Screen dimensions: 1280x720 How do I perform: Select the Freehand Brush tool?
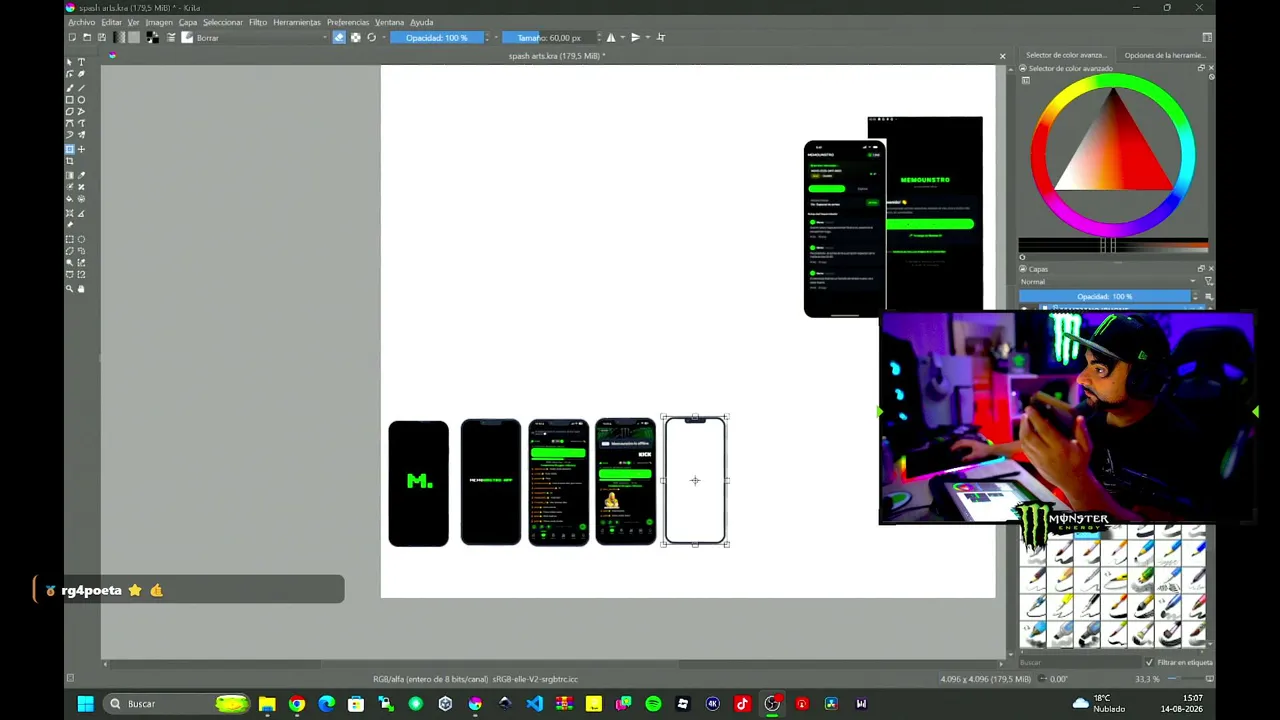(69, 87)
